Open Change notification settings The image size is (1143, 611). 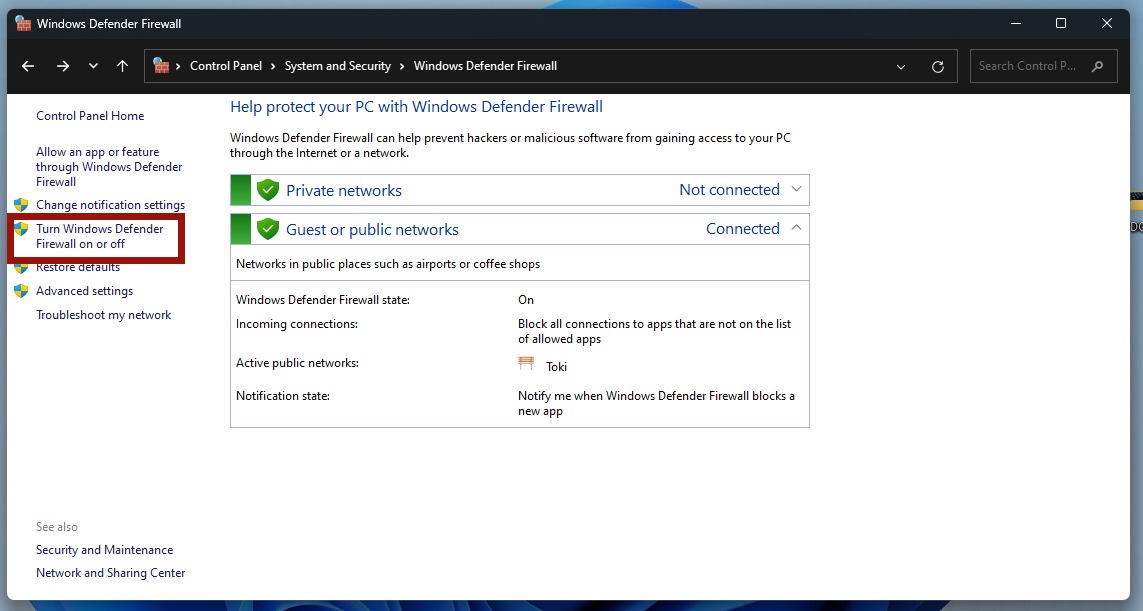coord(110,204)
